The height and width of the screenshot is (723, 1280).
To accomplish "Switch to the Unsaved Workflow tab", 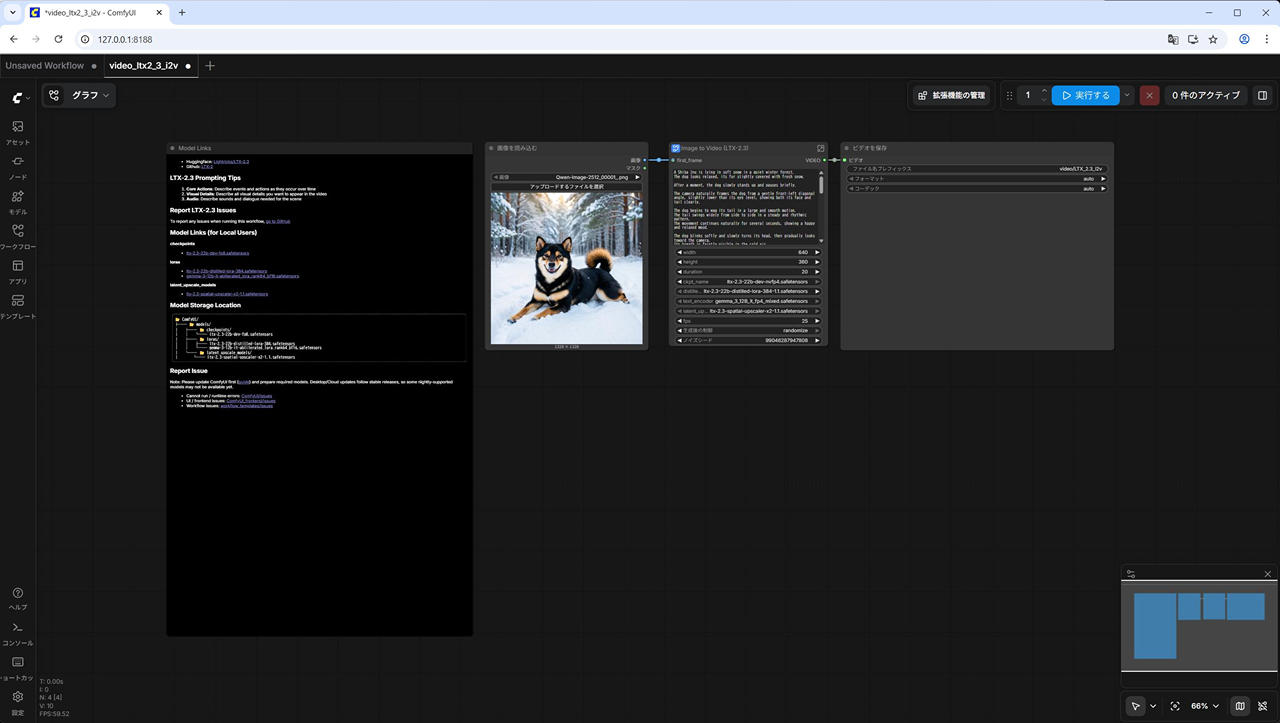I will tap(45, 66).
